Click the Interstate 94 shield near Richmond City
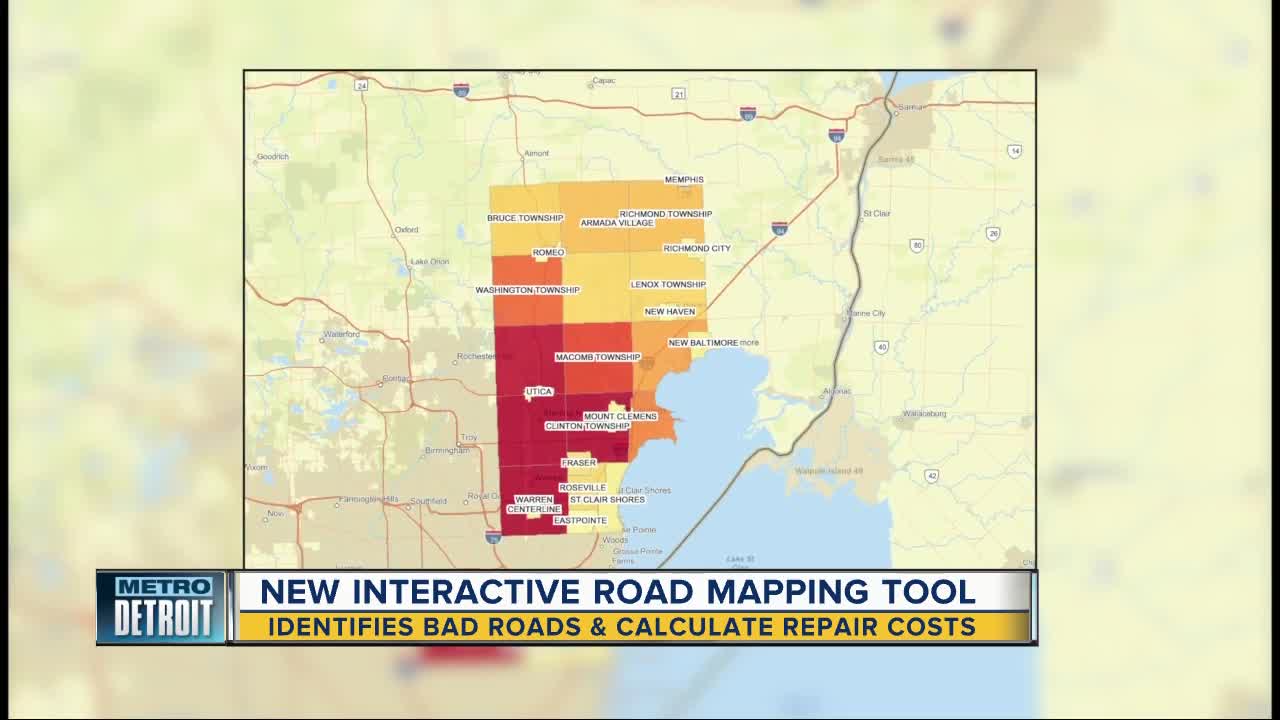The image size is (1280, 720). coord(779,228)
